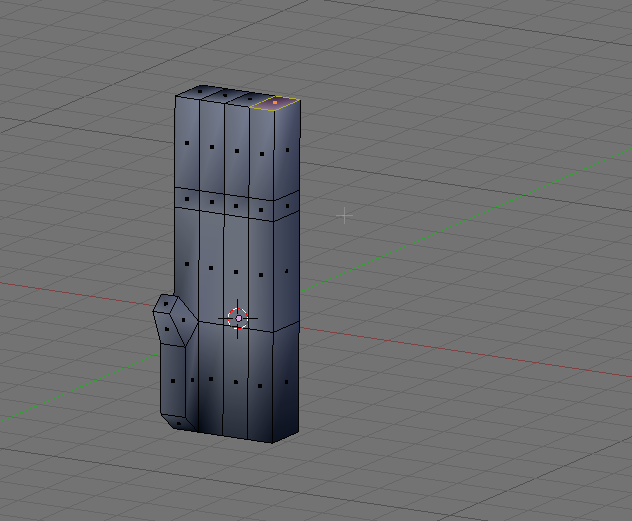The height and width of the screenshot is (521, 632).
Task: Select the dot of the leftmost upper front face
Action: pyautogui.click(x=187, y=143)
